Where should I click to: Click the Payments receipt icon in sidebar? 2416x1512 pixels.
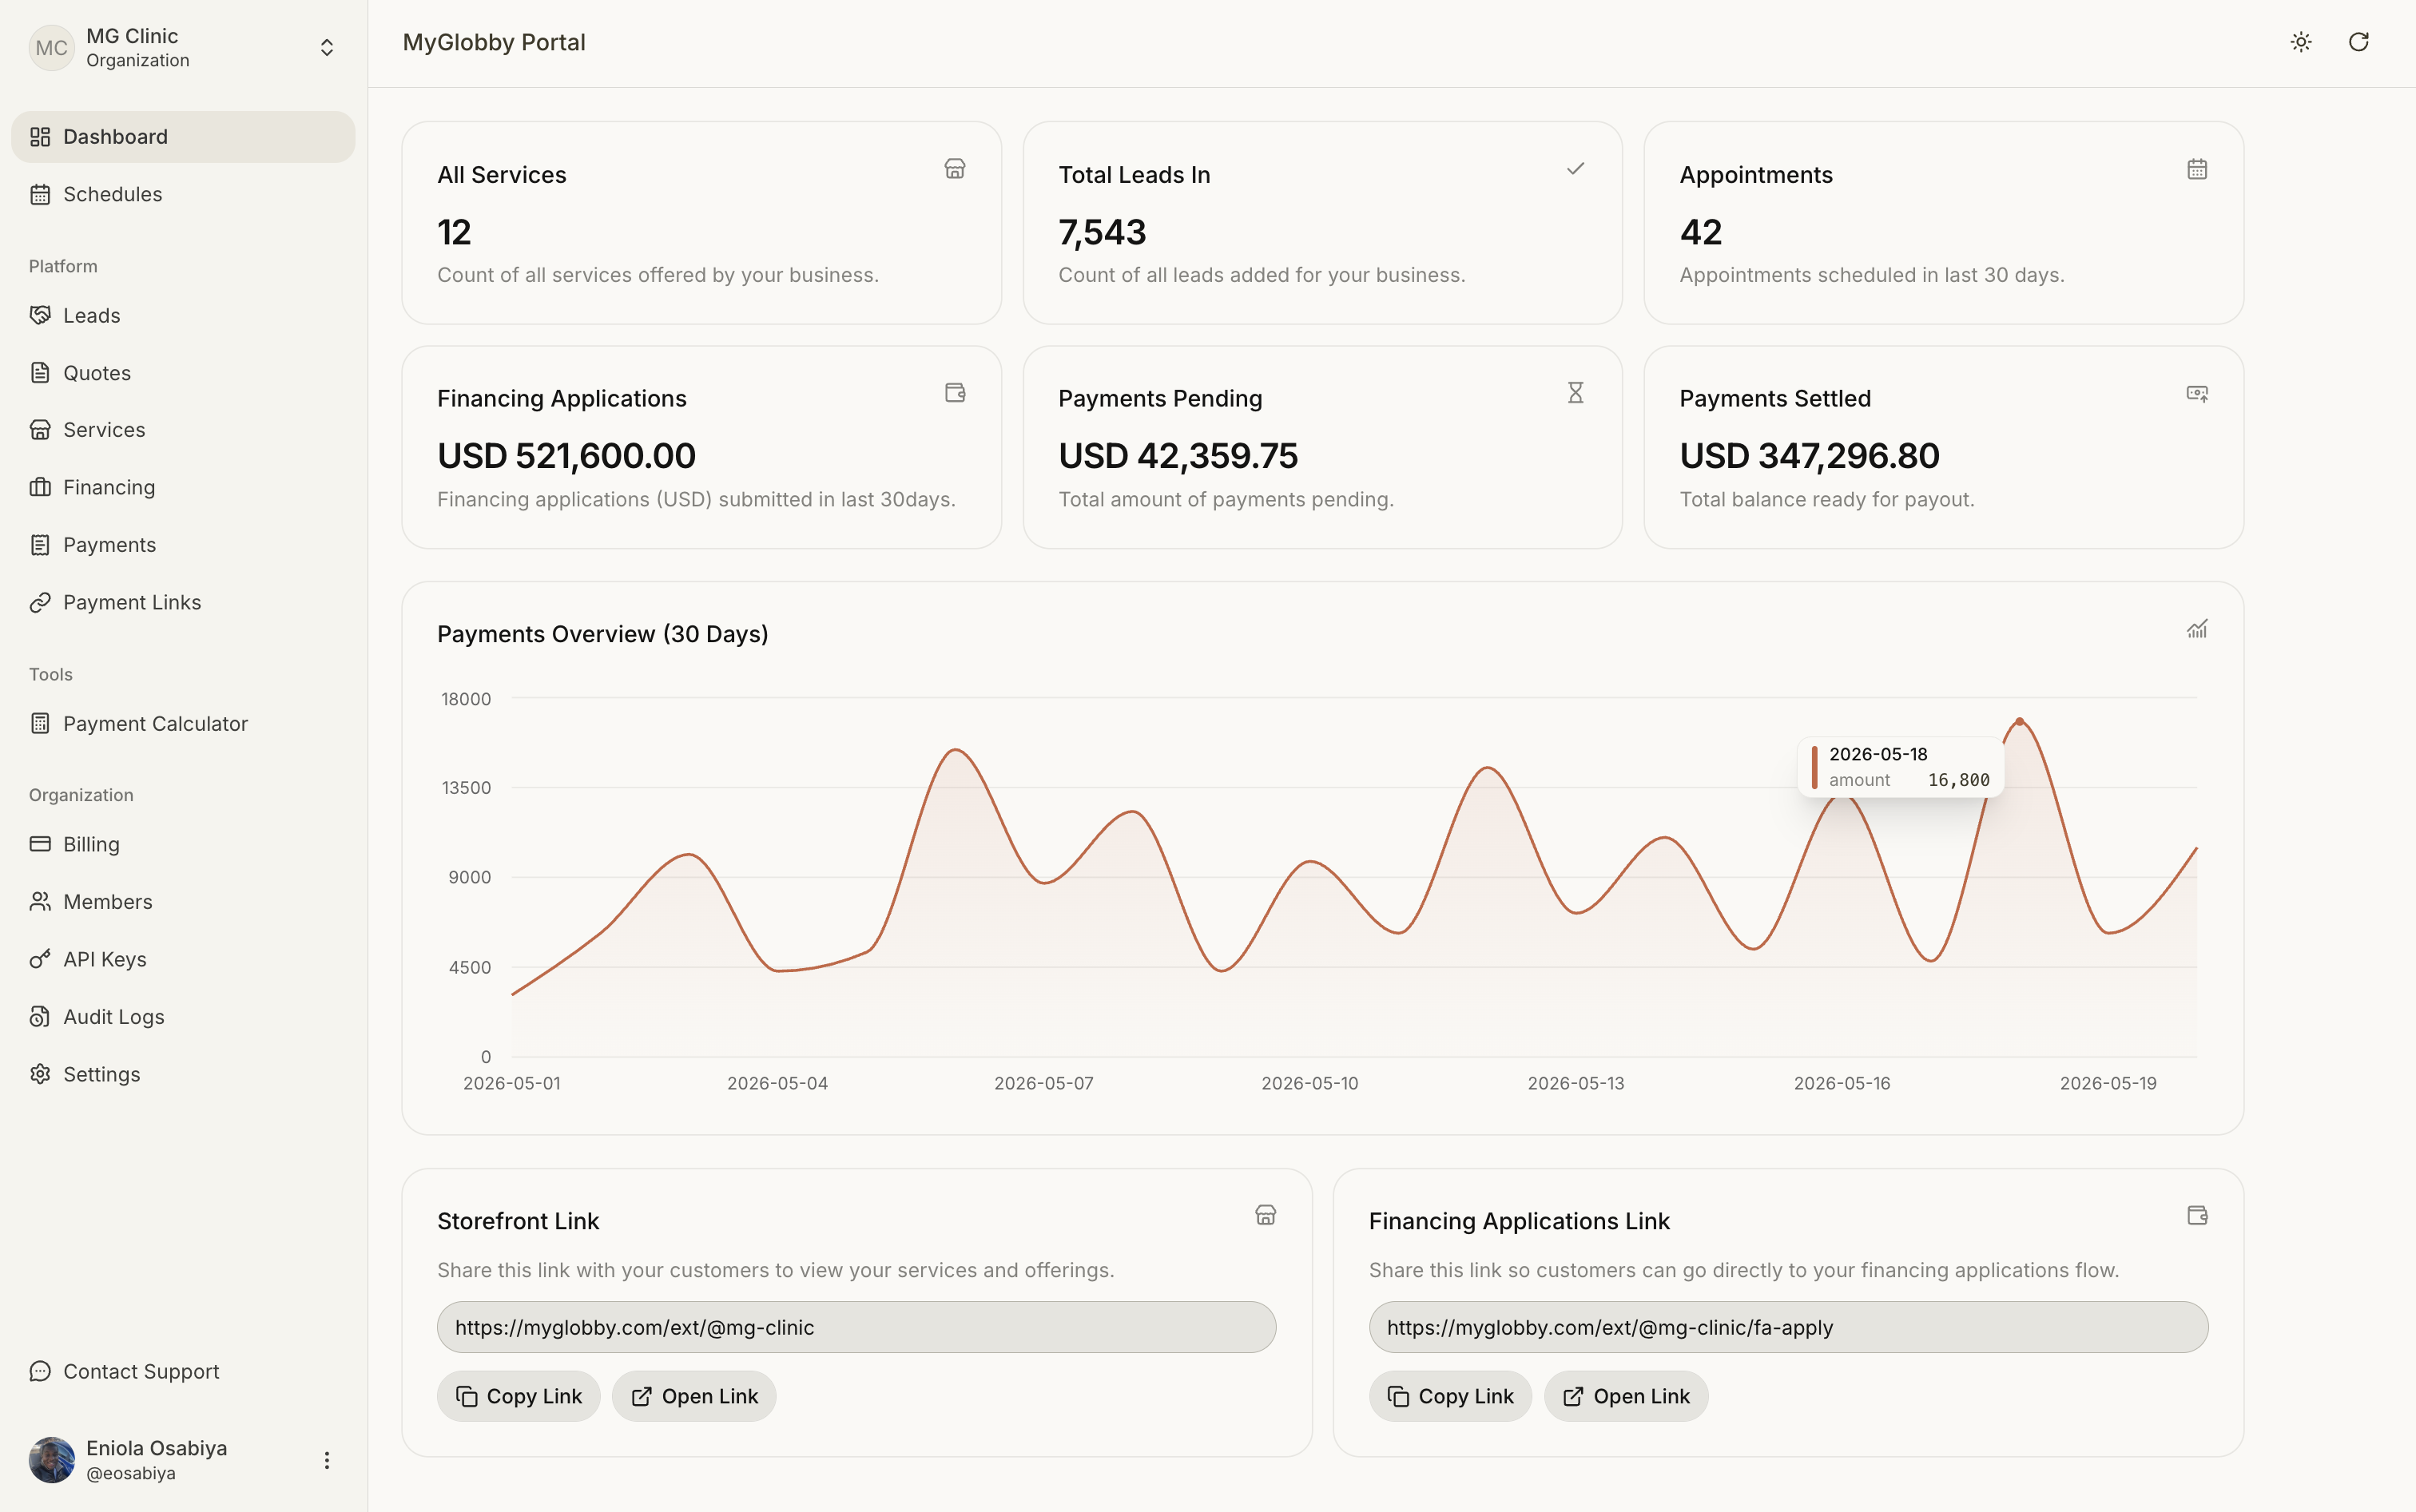coord(40,545)
